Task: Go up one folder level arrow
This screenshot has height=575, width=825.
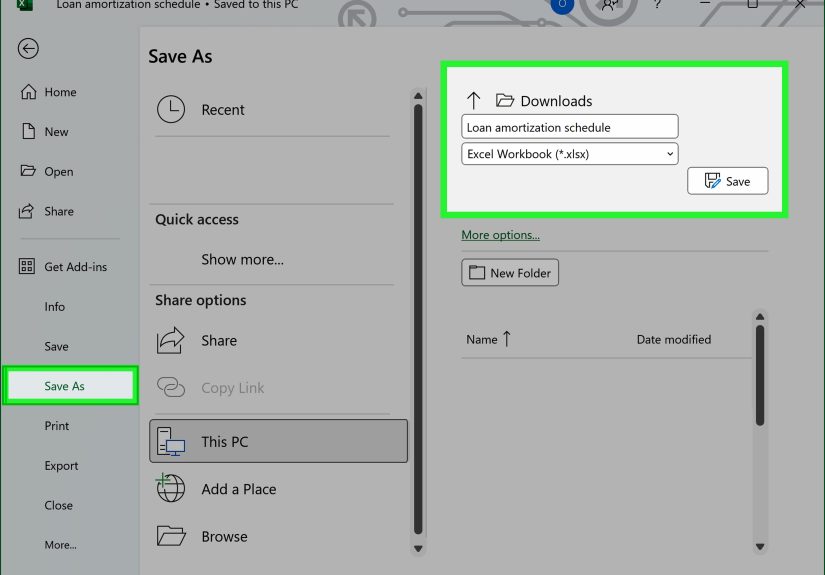Action: pyautogui.click(x=474, y=100)
